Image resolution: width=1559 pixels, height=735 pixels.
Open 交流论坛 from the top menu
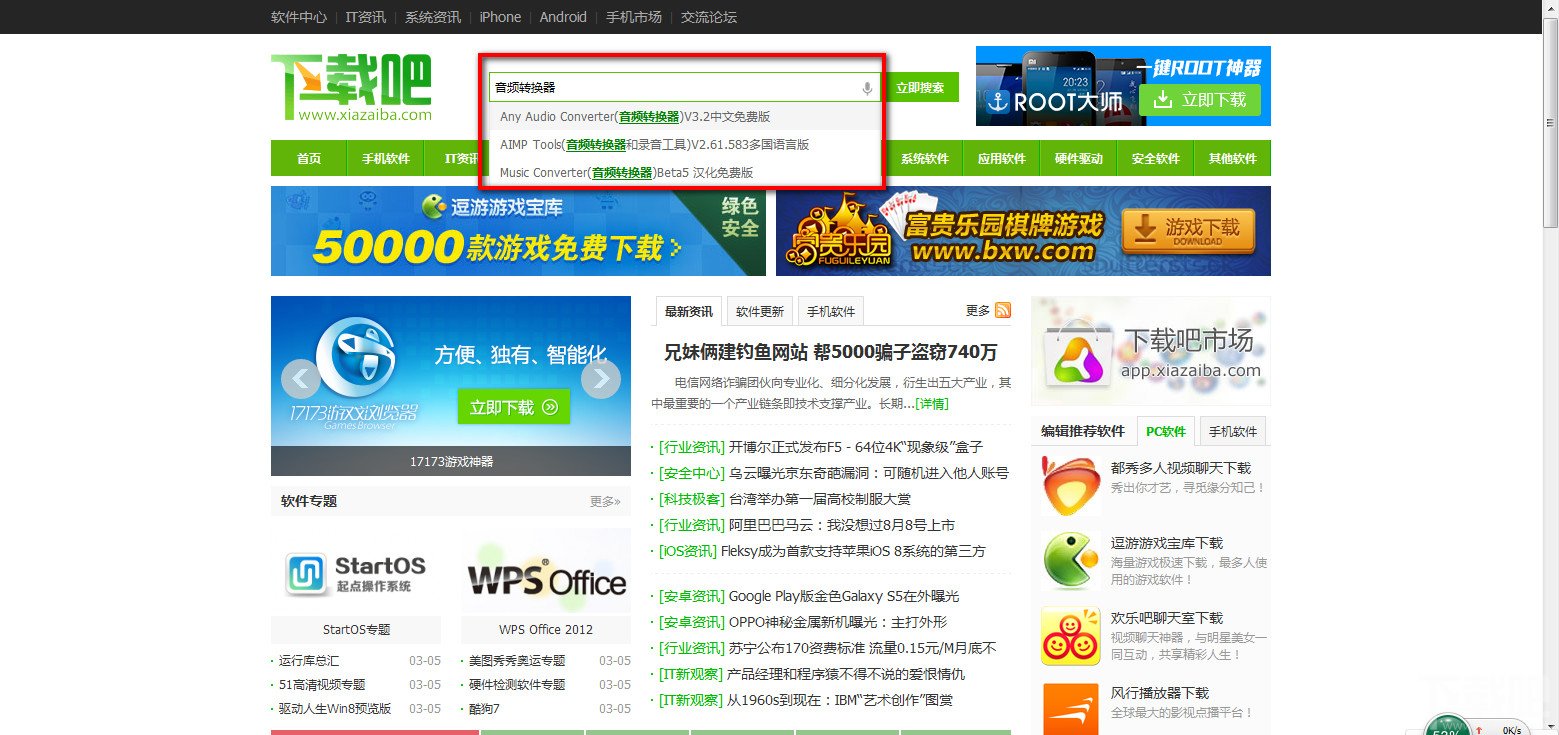pyautogui.click(x=706, y=17)
